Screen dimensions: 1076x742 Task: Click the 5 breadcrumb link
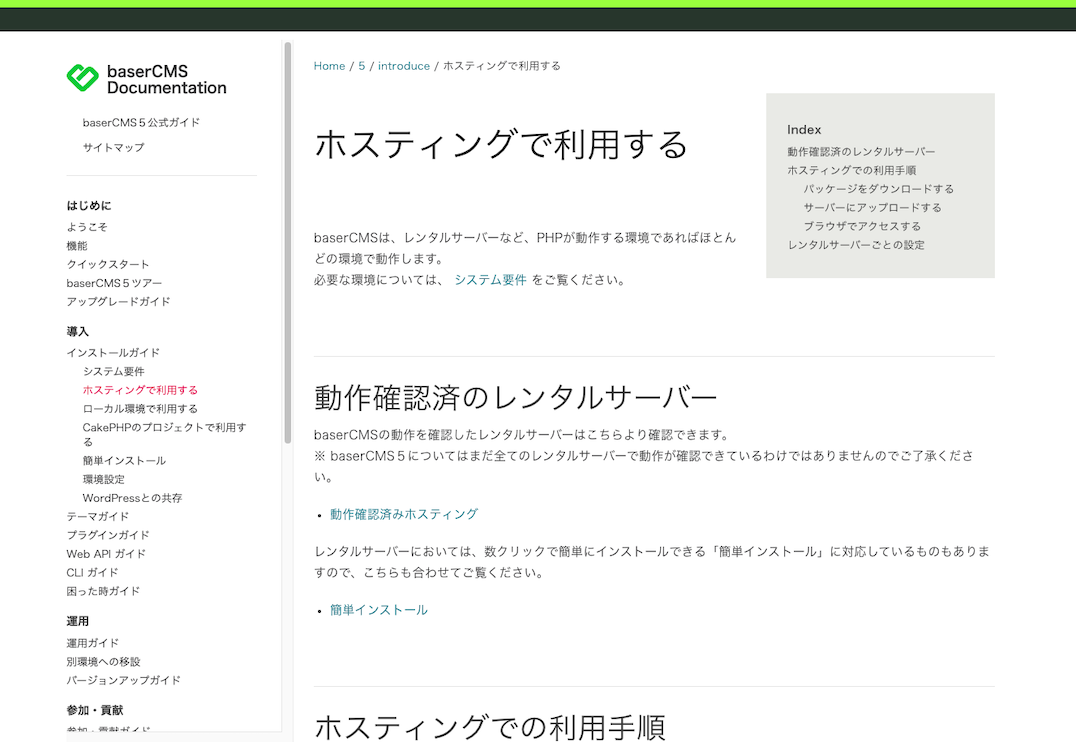362,66
